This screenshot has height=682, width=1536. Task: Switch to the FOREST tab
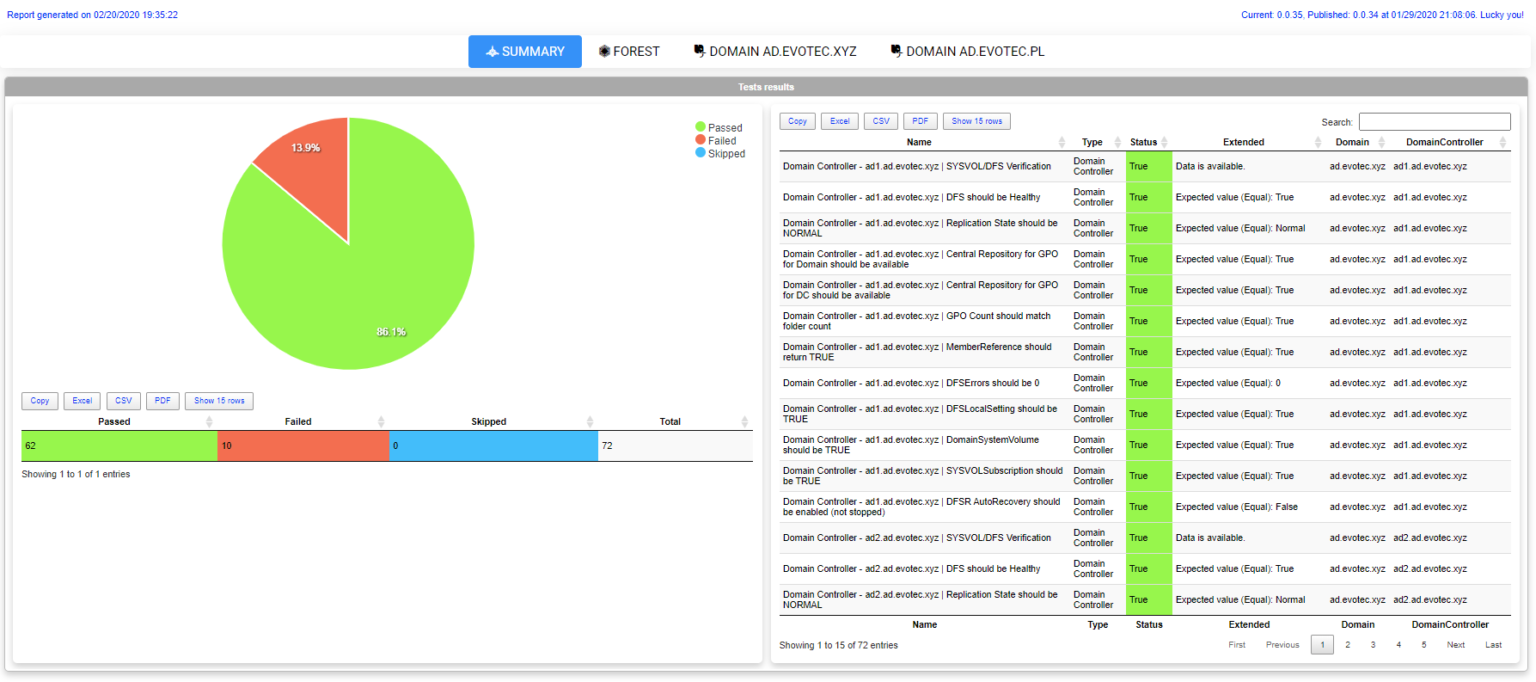(629, 51)
